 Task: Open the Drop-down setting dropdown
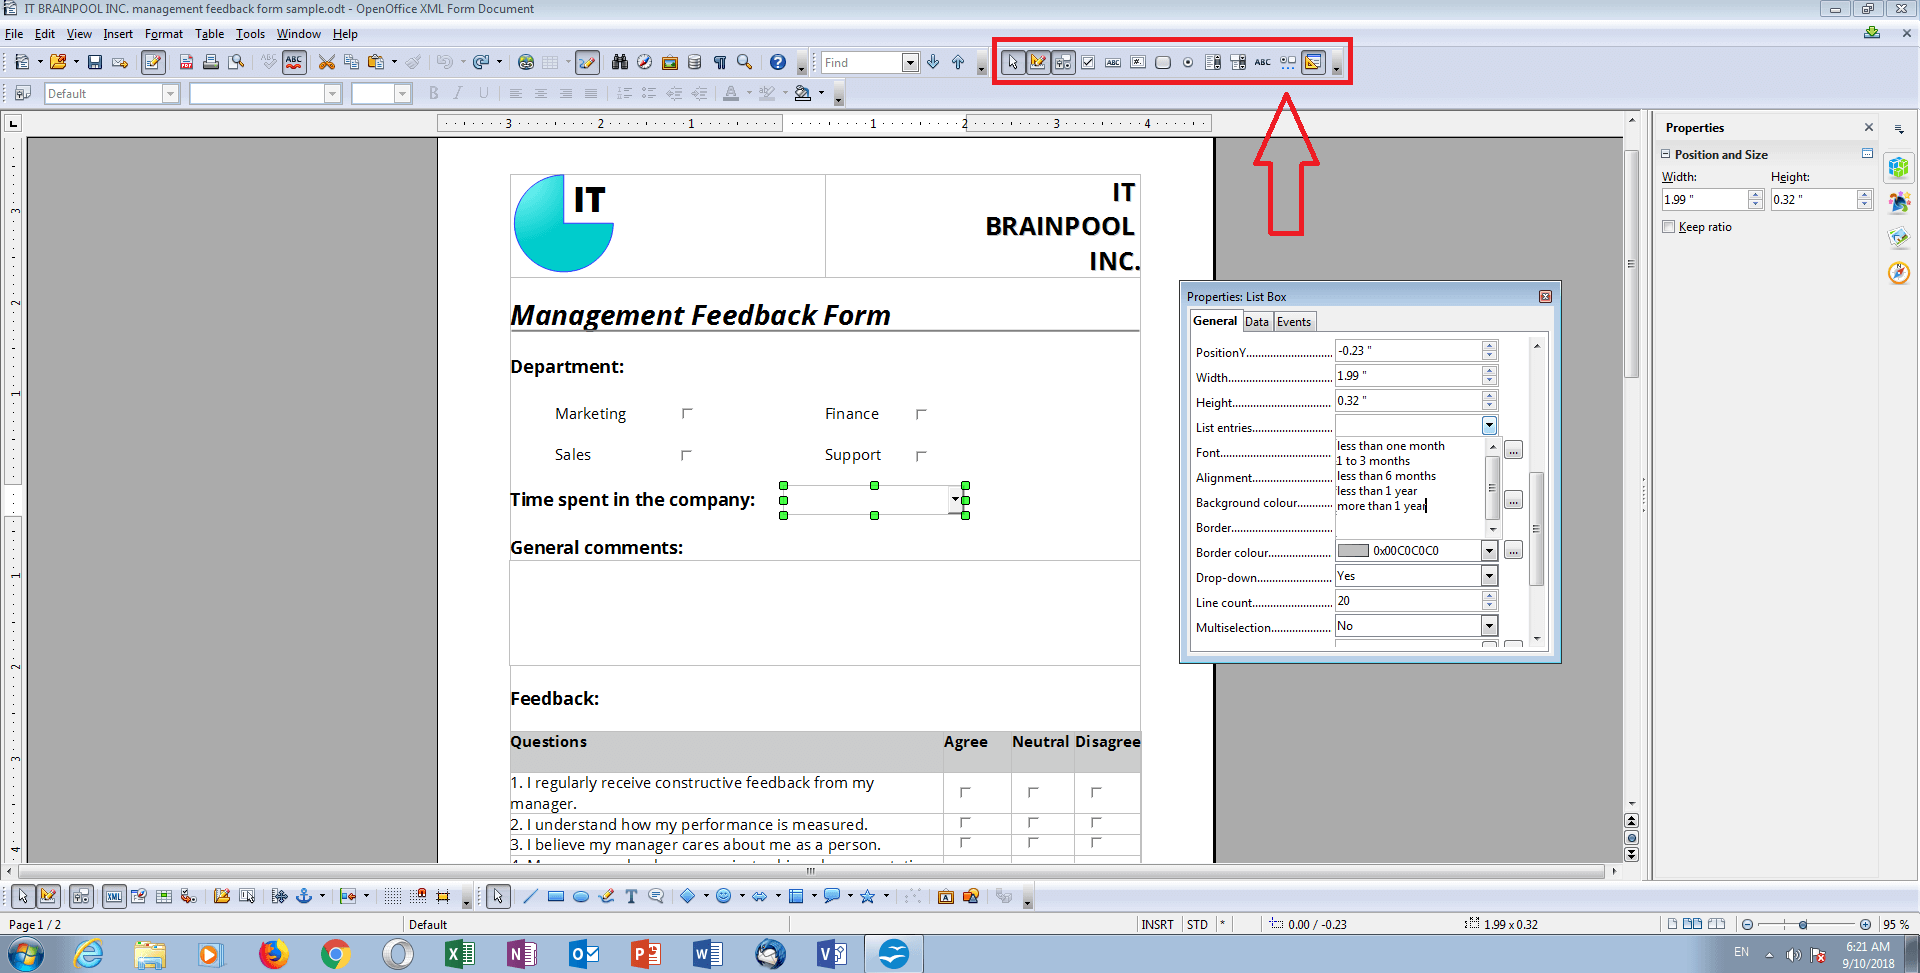pyautogui.click(x=1489, y=575)
